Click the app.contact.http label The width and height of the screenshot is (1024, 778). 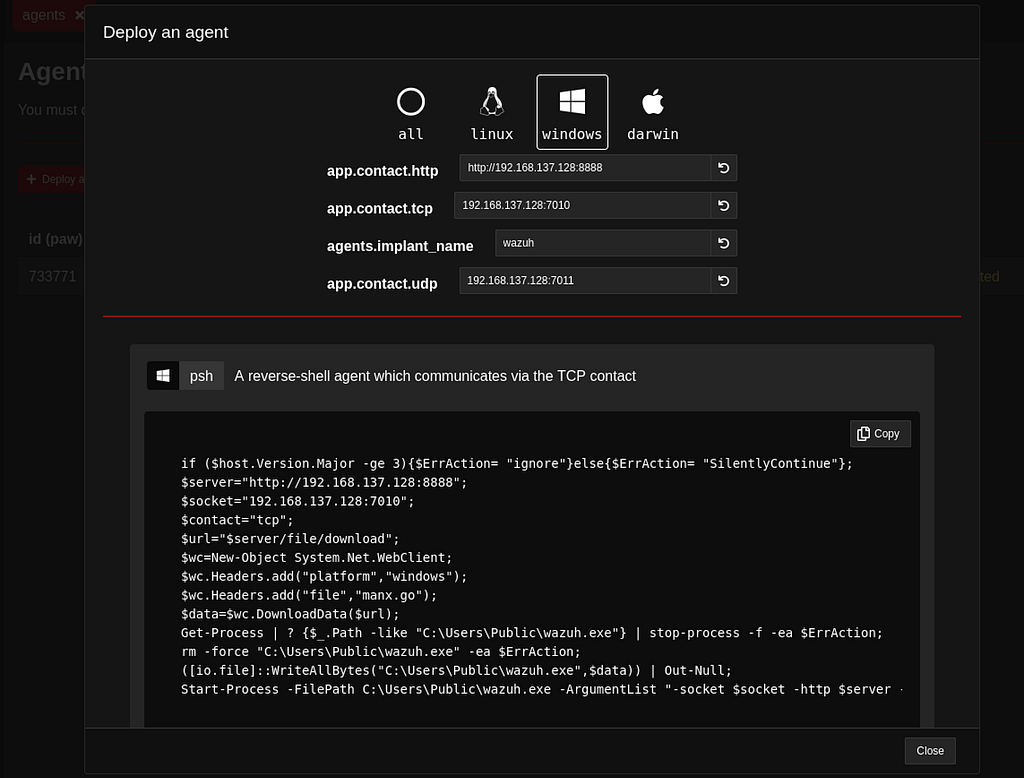(x=382, y=171)
